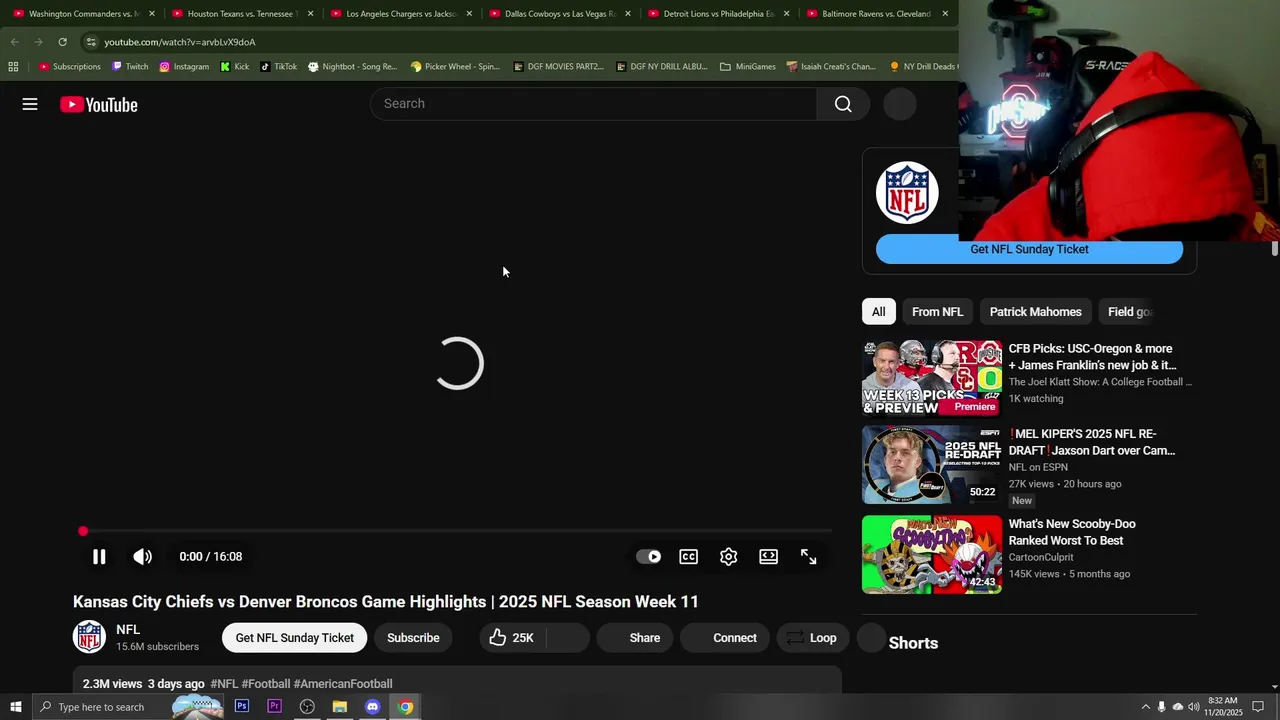Switch to Los Angeles Chargers tab
Viewport: 1280px width, 720px height.
[x=401, y=14]
